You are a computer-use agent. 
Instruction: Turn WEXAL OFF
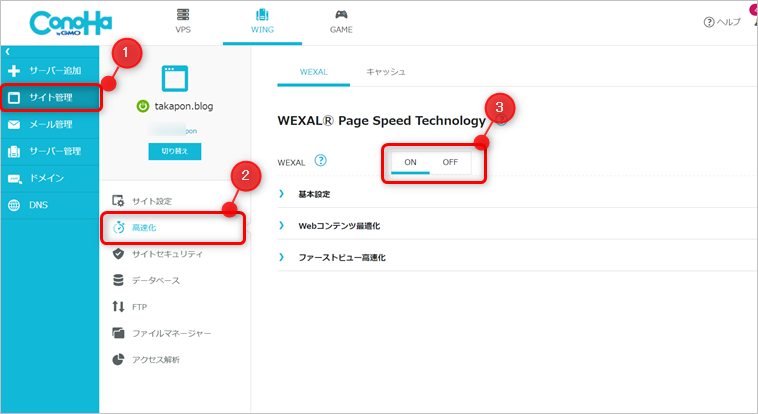click(450, 161)
